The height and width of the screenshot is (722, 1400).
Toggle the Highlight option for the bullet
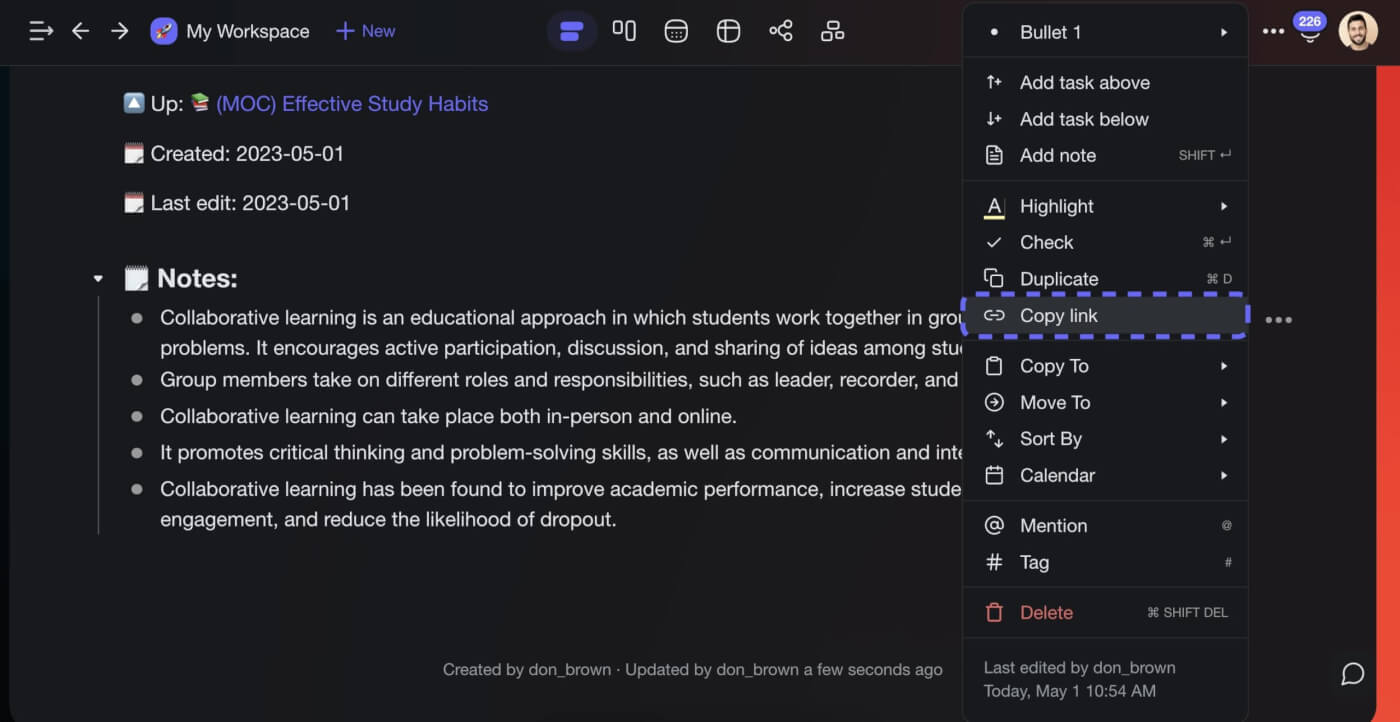click(1054, 206)
